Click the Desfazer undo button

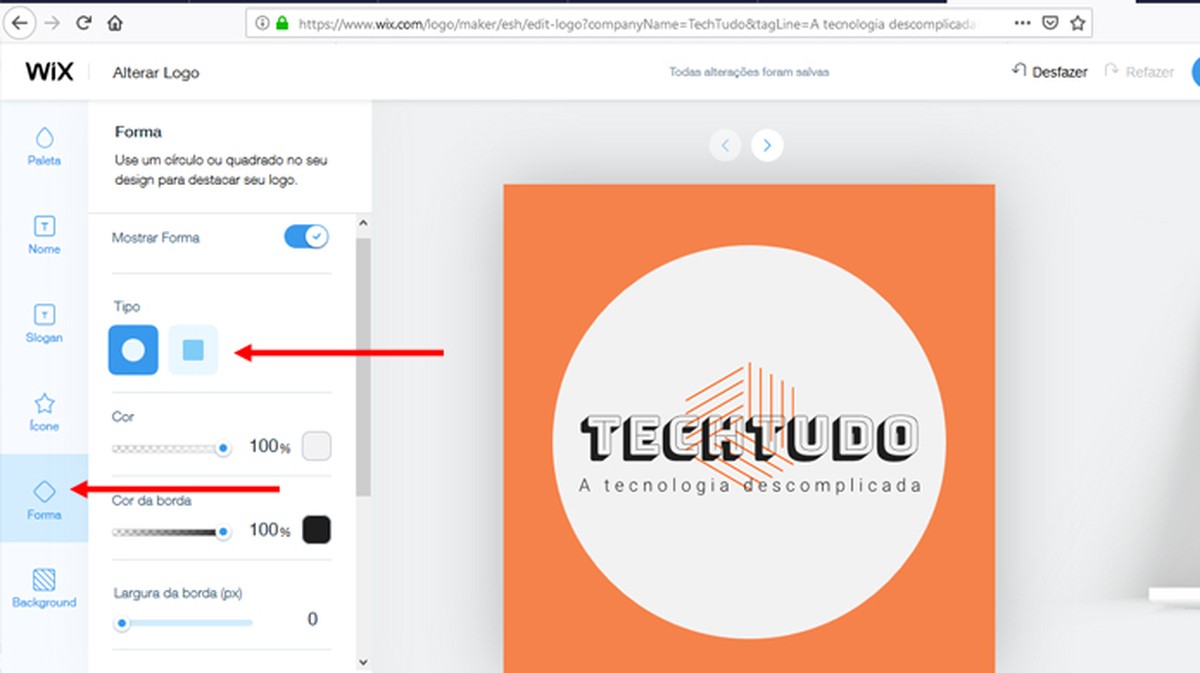click(x=1049, y=71)
